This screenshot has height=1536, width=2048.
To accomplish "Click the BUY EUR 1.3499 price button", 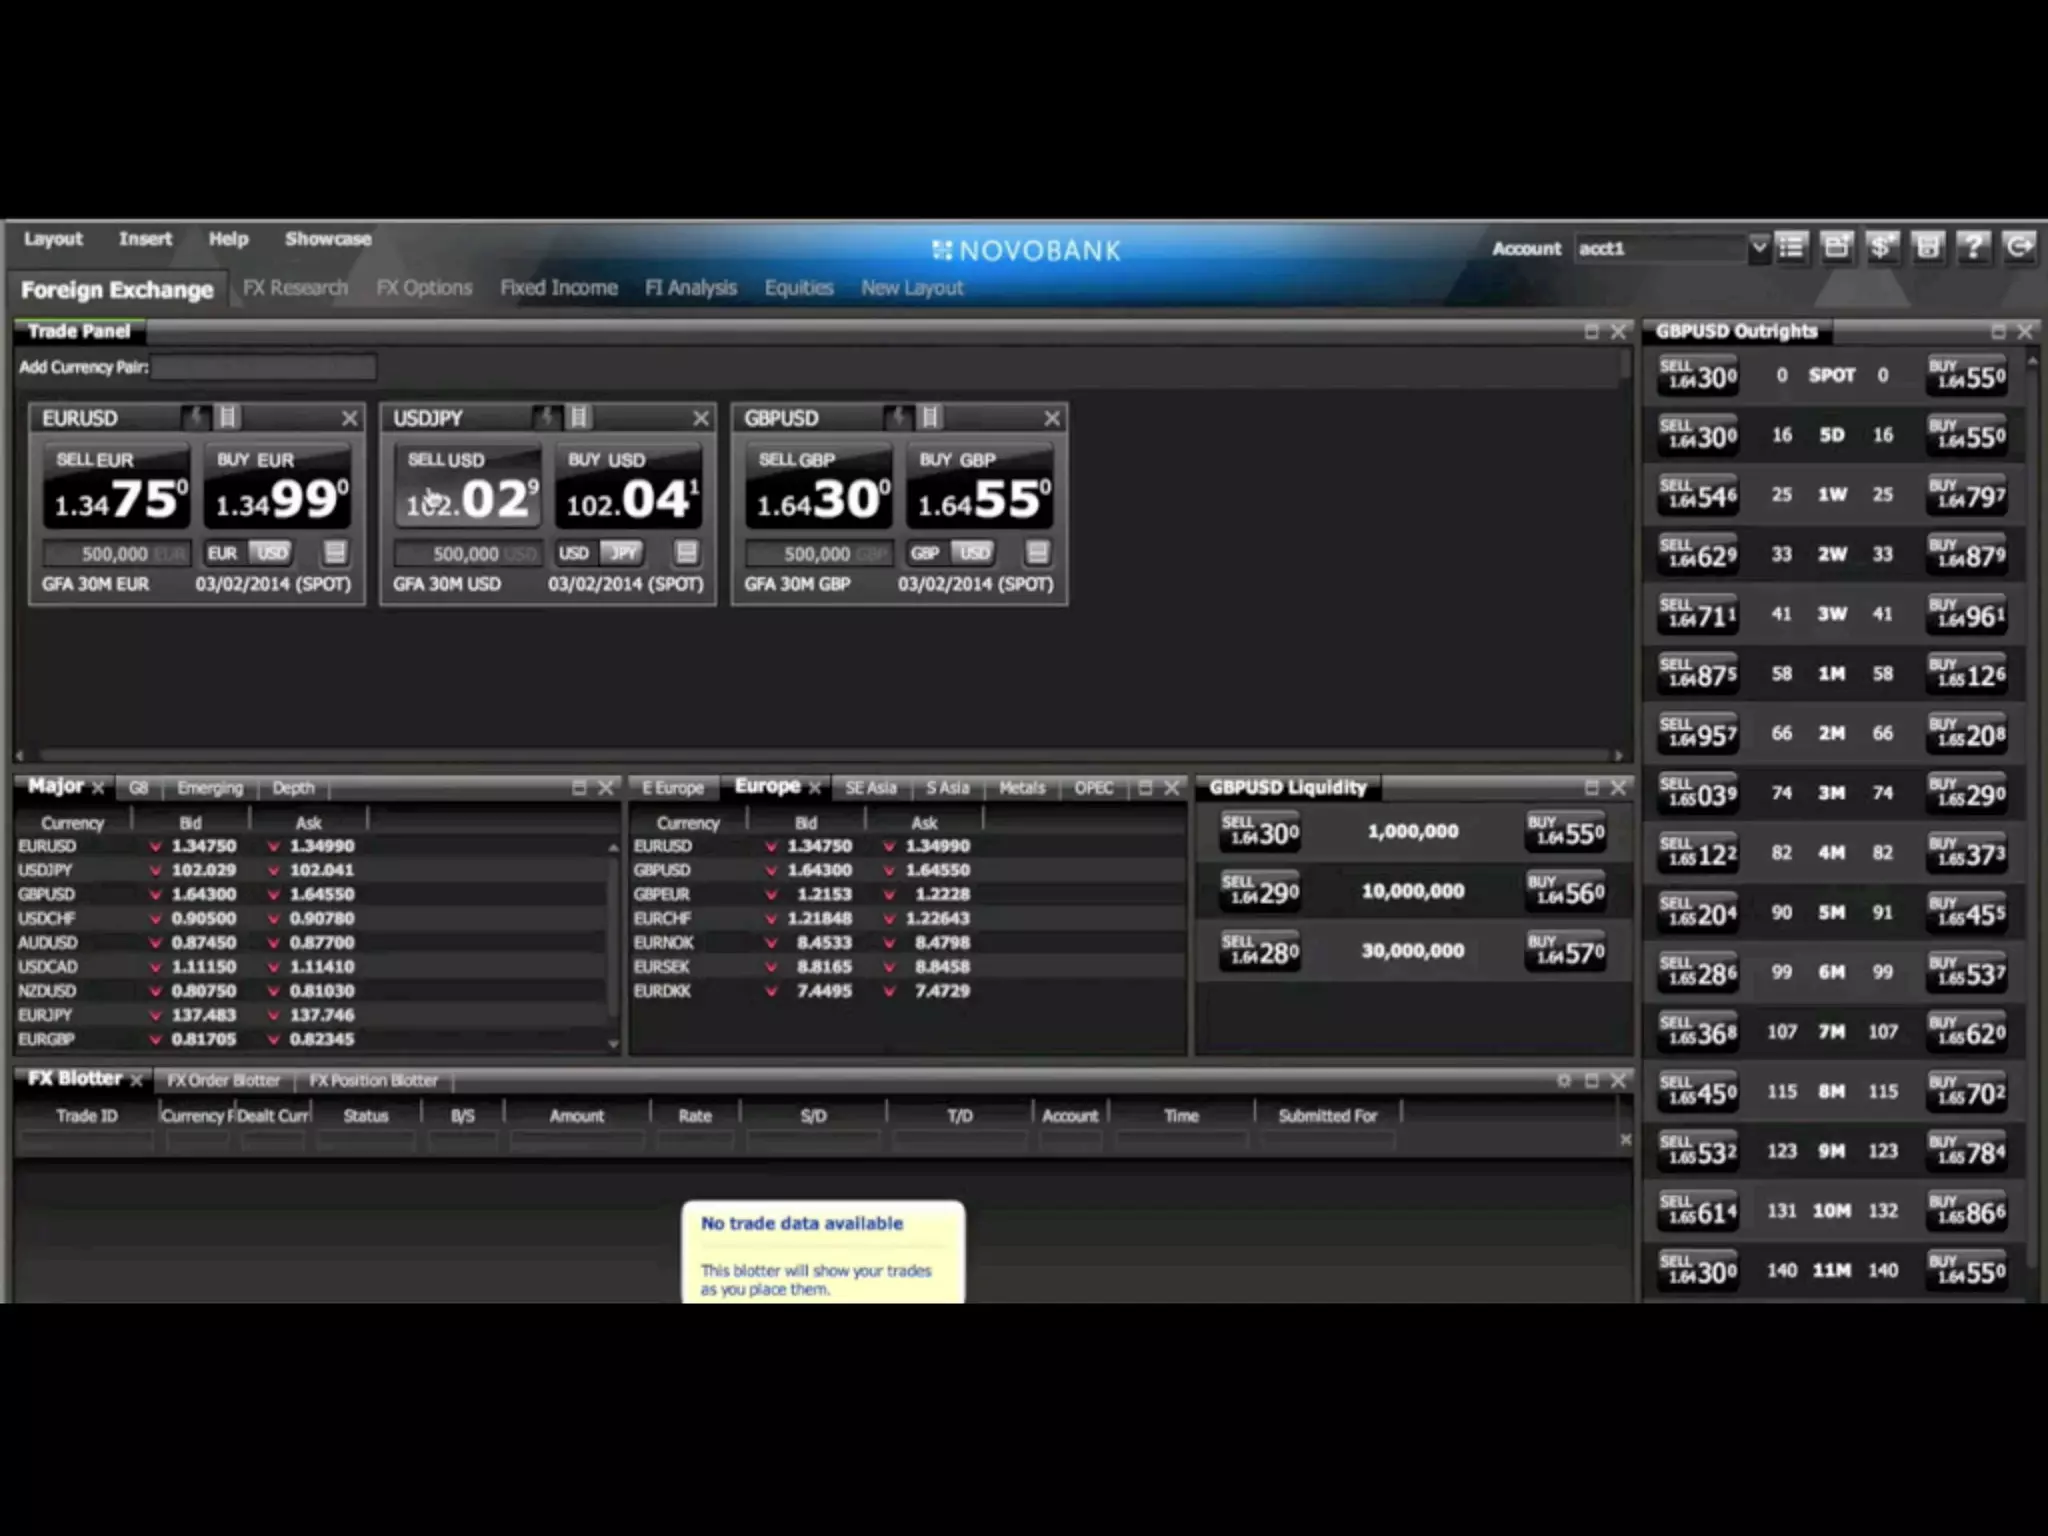I will pyautogui.click(x=280, y=487).
